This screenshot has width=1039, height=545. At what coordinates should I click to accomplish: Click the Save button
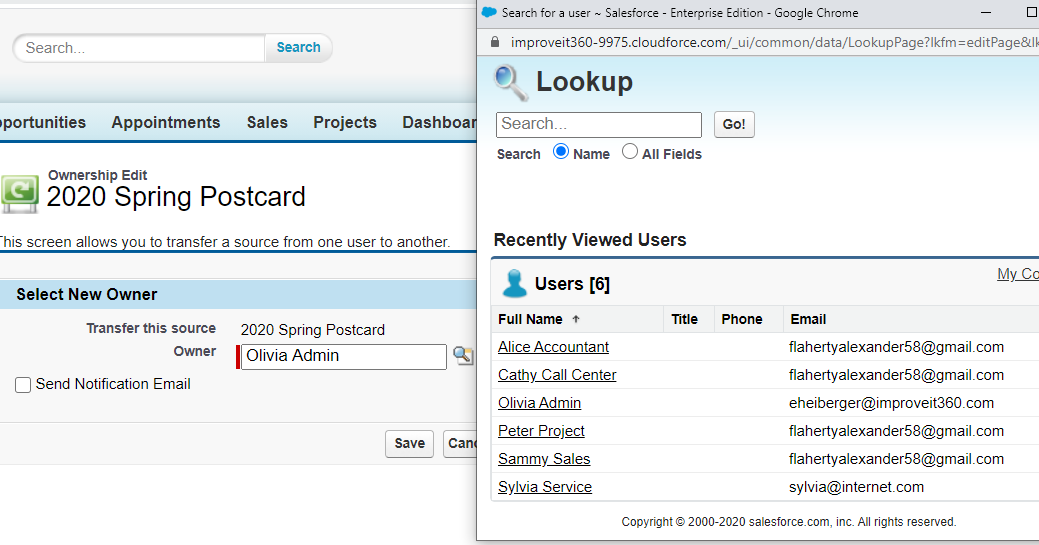pyautogui.click(x=410, y=444)
